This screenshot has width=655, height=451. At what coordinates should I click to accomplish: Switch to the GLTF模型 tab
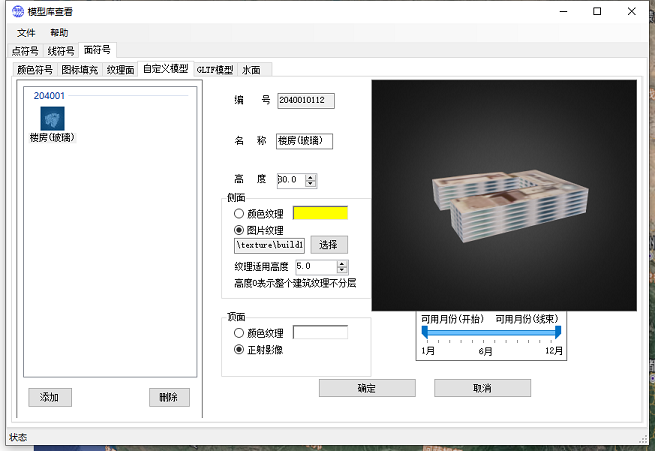(x=214, y=70)
